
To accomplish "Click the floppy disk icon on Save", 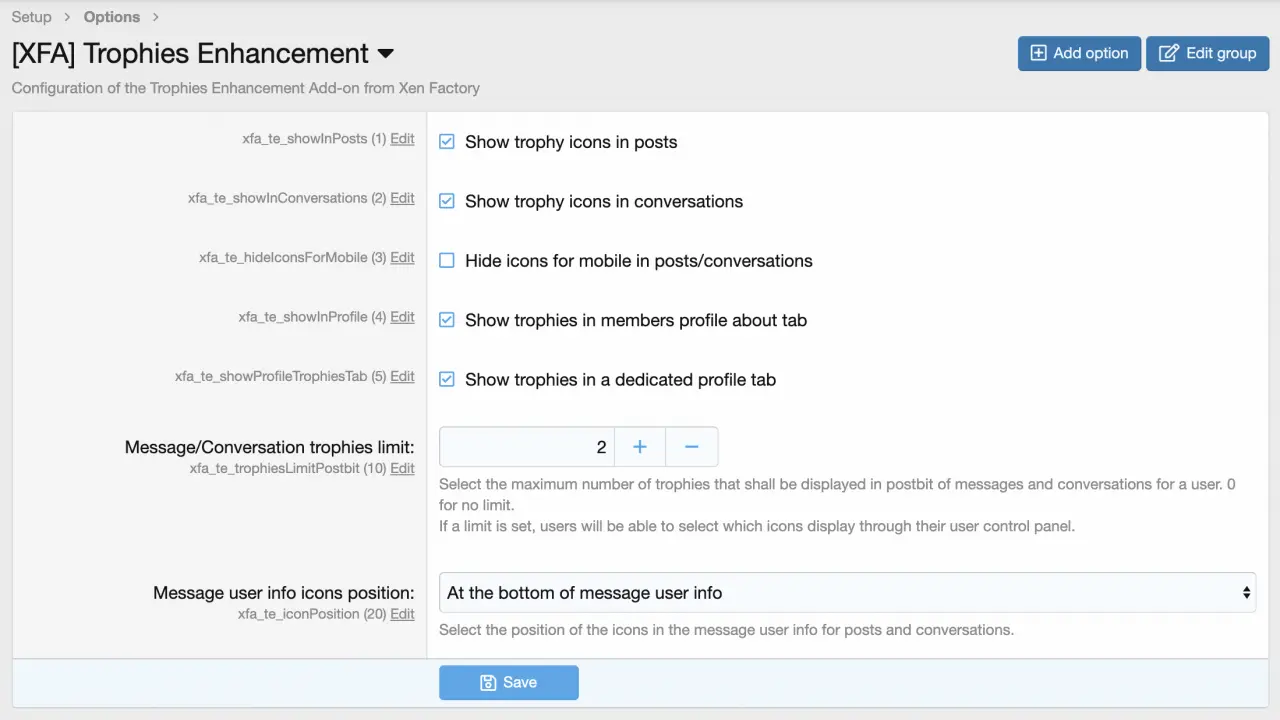I will click(x=488, y=682).
